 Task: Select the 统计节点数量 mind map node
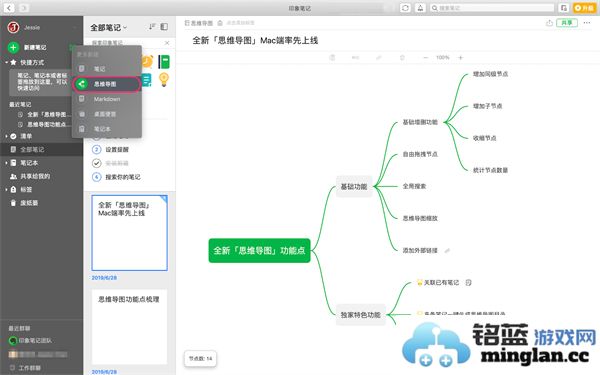click(490, 170)
